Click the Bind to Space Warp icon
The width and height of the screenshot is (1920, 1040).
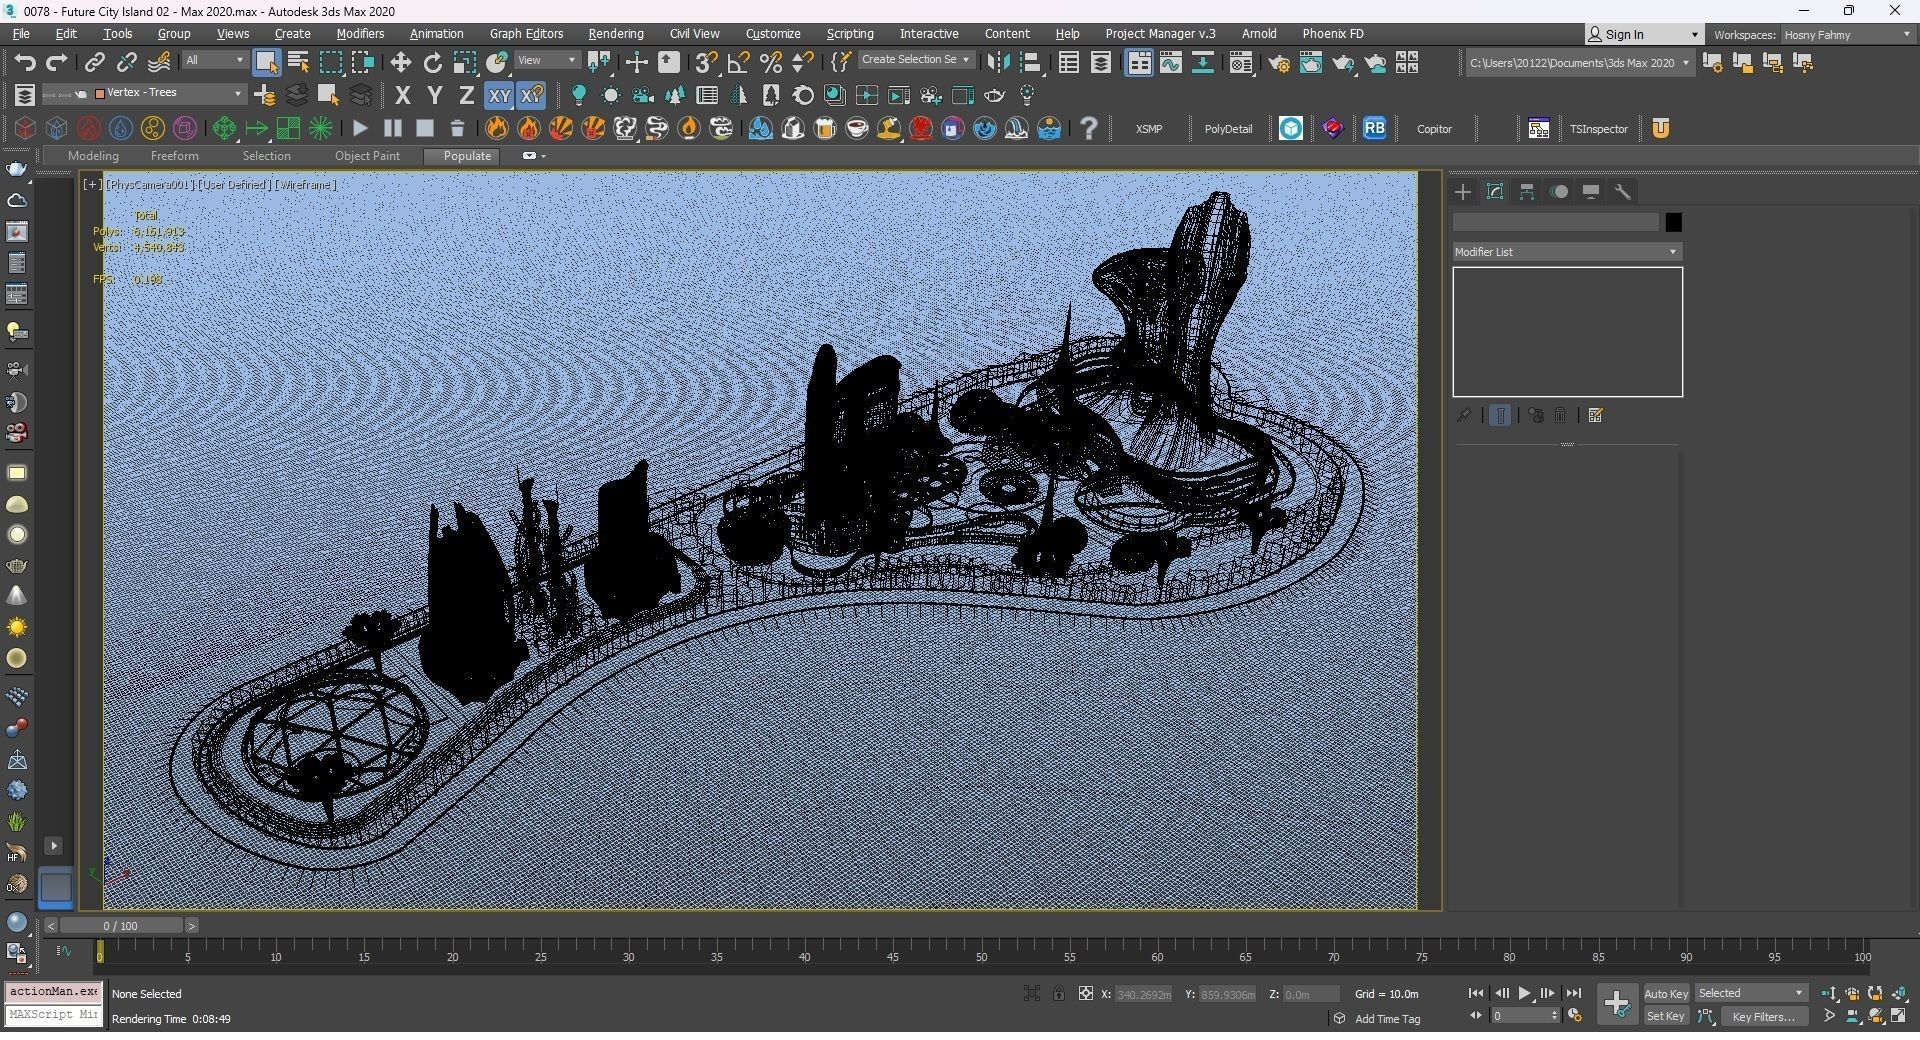[x=159, y=63]
